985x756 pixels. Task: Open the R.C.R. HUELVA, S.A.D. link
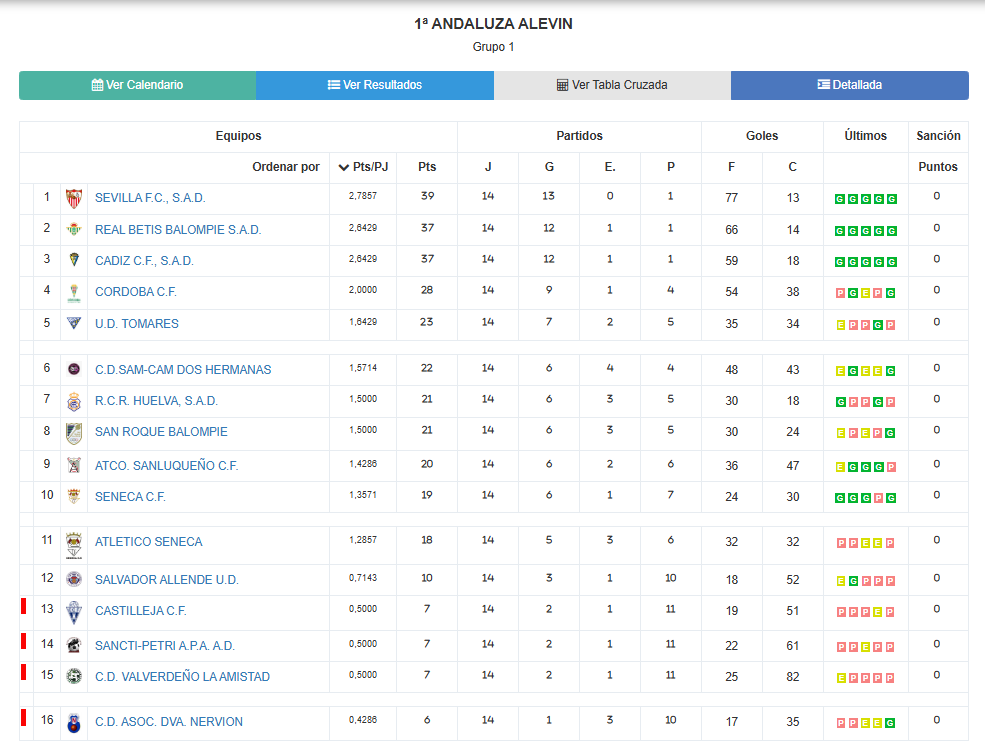156,401
